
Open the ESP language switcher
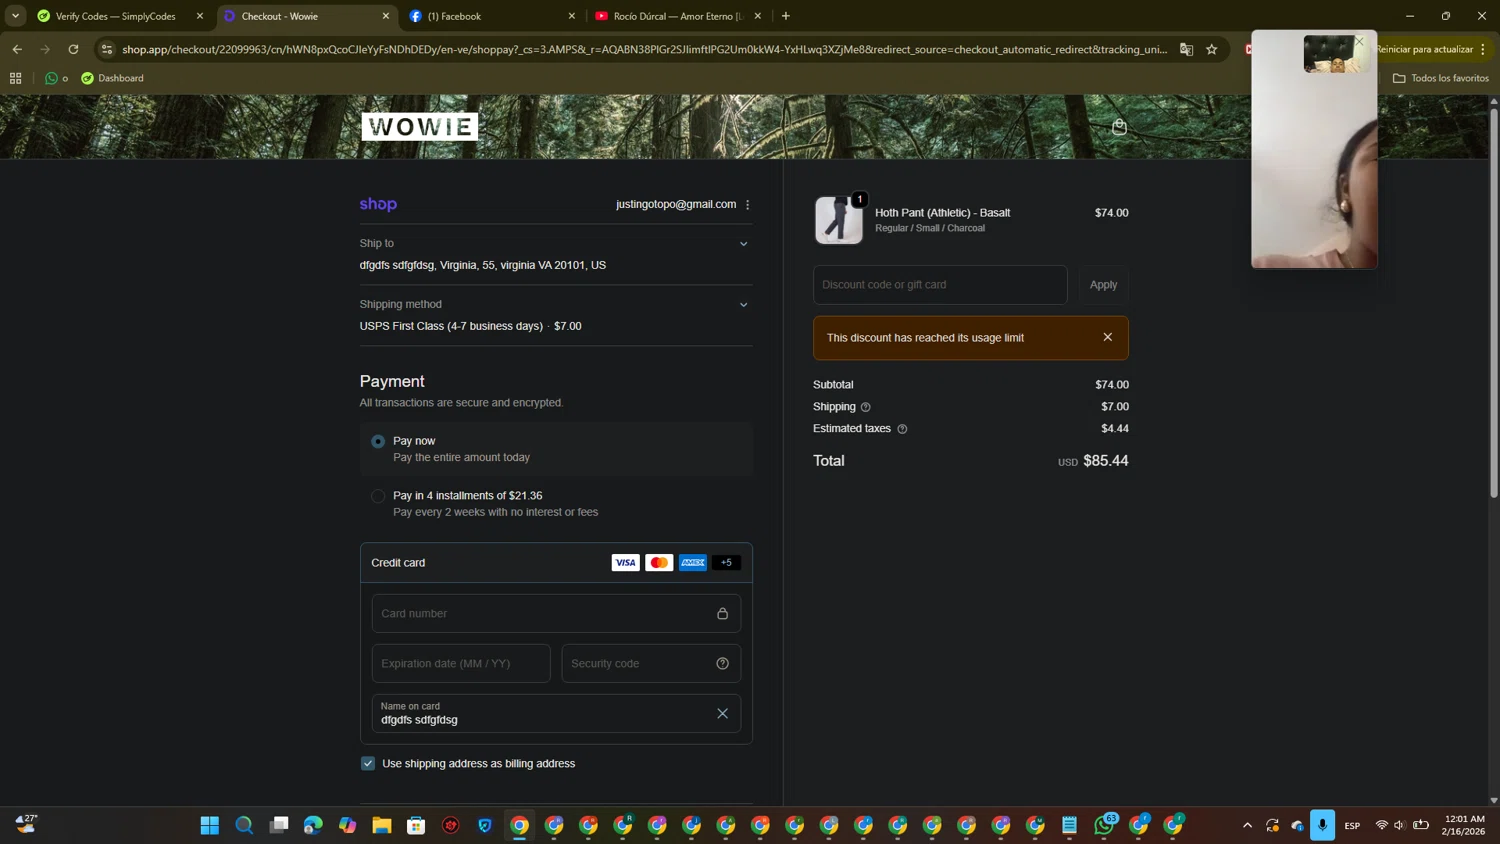[x=1352, y=826]
